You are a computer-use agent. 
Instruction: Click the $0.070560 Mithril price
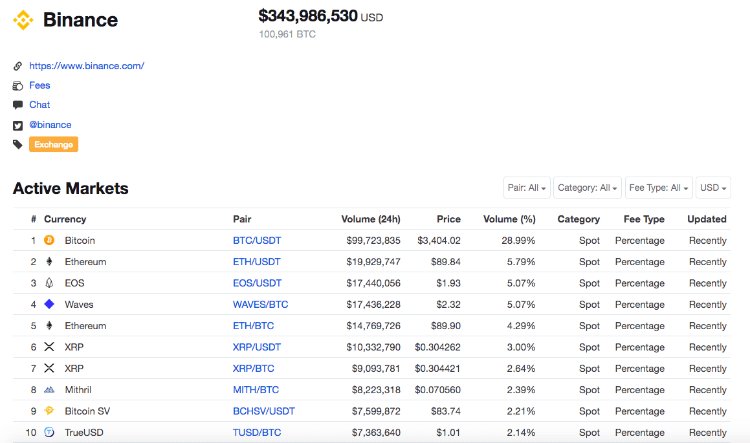438,390
